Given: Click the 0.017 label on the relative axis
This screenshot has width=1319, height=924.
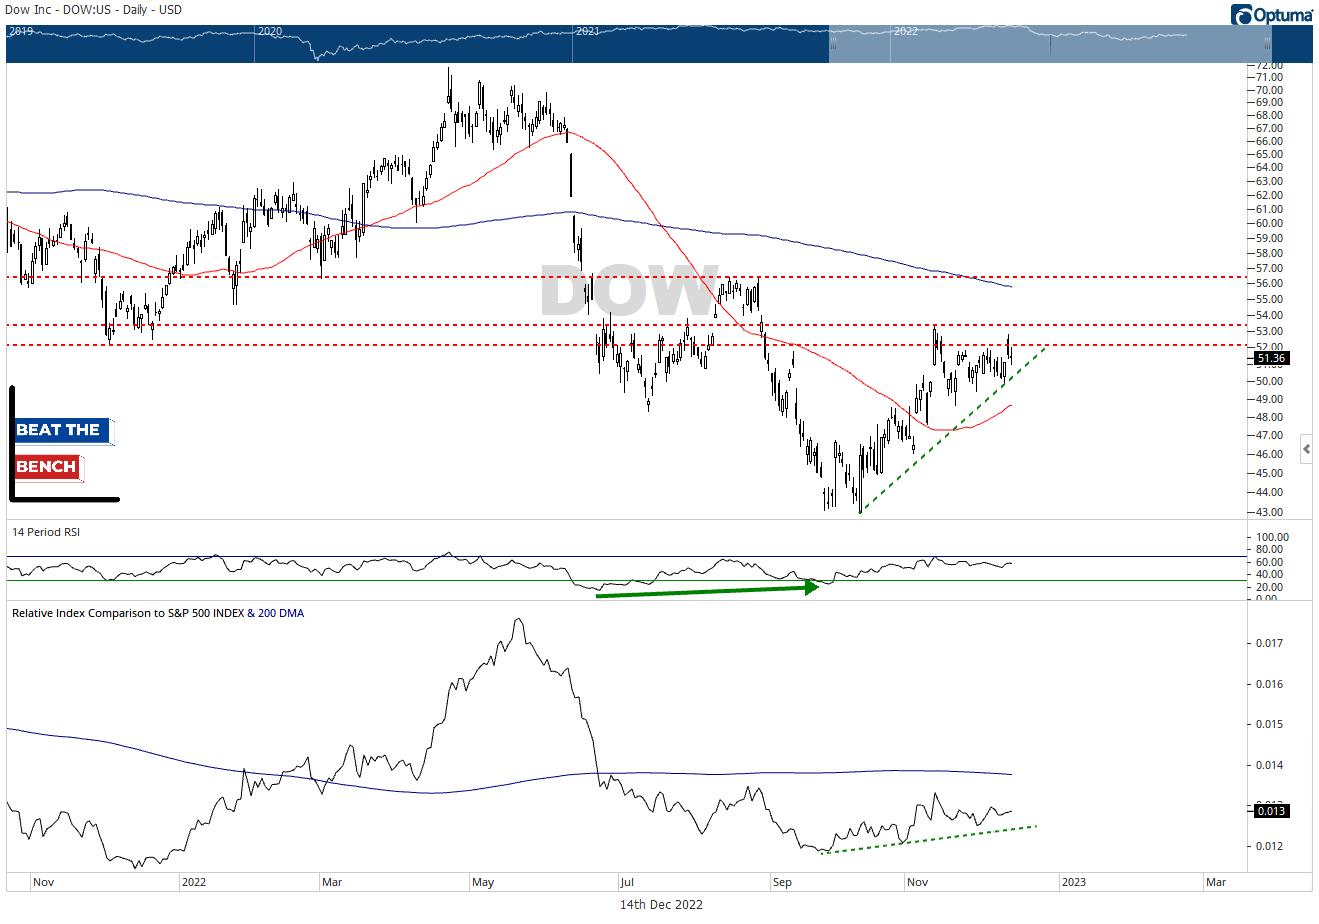Looking at the screenshot, I should [1270, 643].
